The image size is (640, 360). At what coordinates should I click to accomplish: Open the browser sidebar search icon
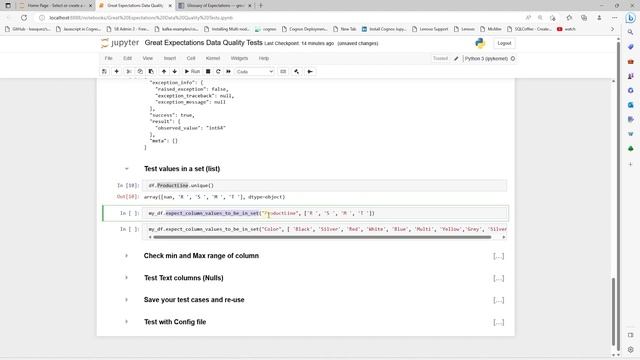pyautogui.click(x=630, y=32)
